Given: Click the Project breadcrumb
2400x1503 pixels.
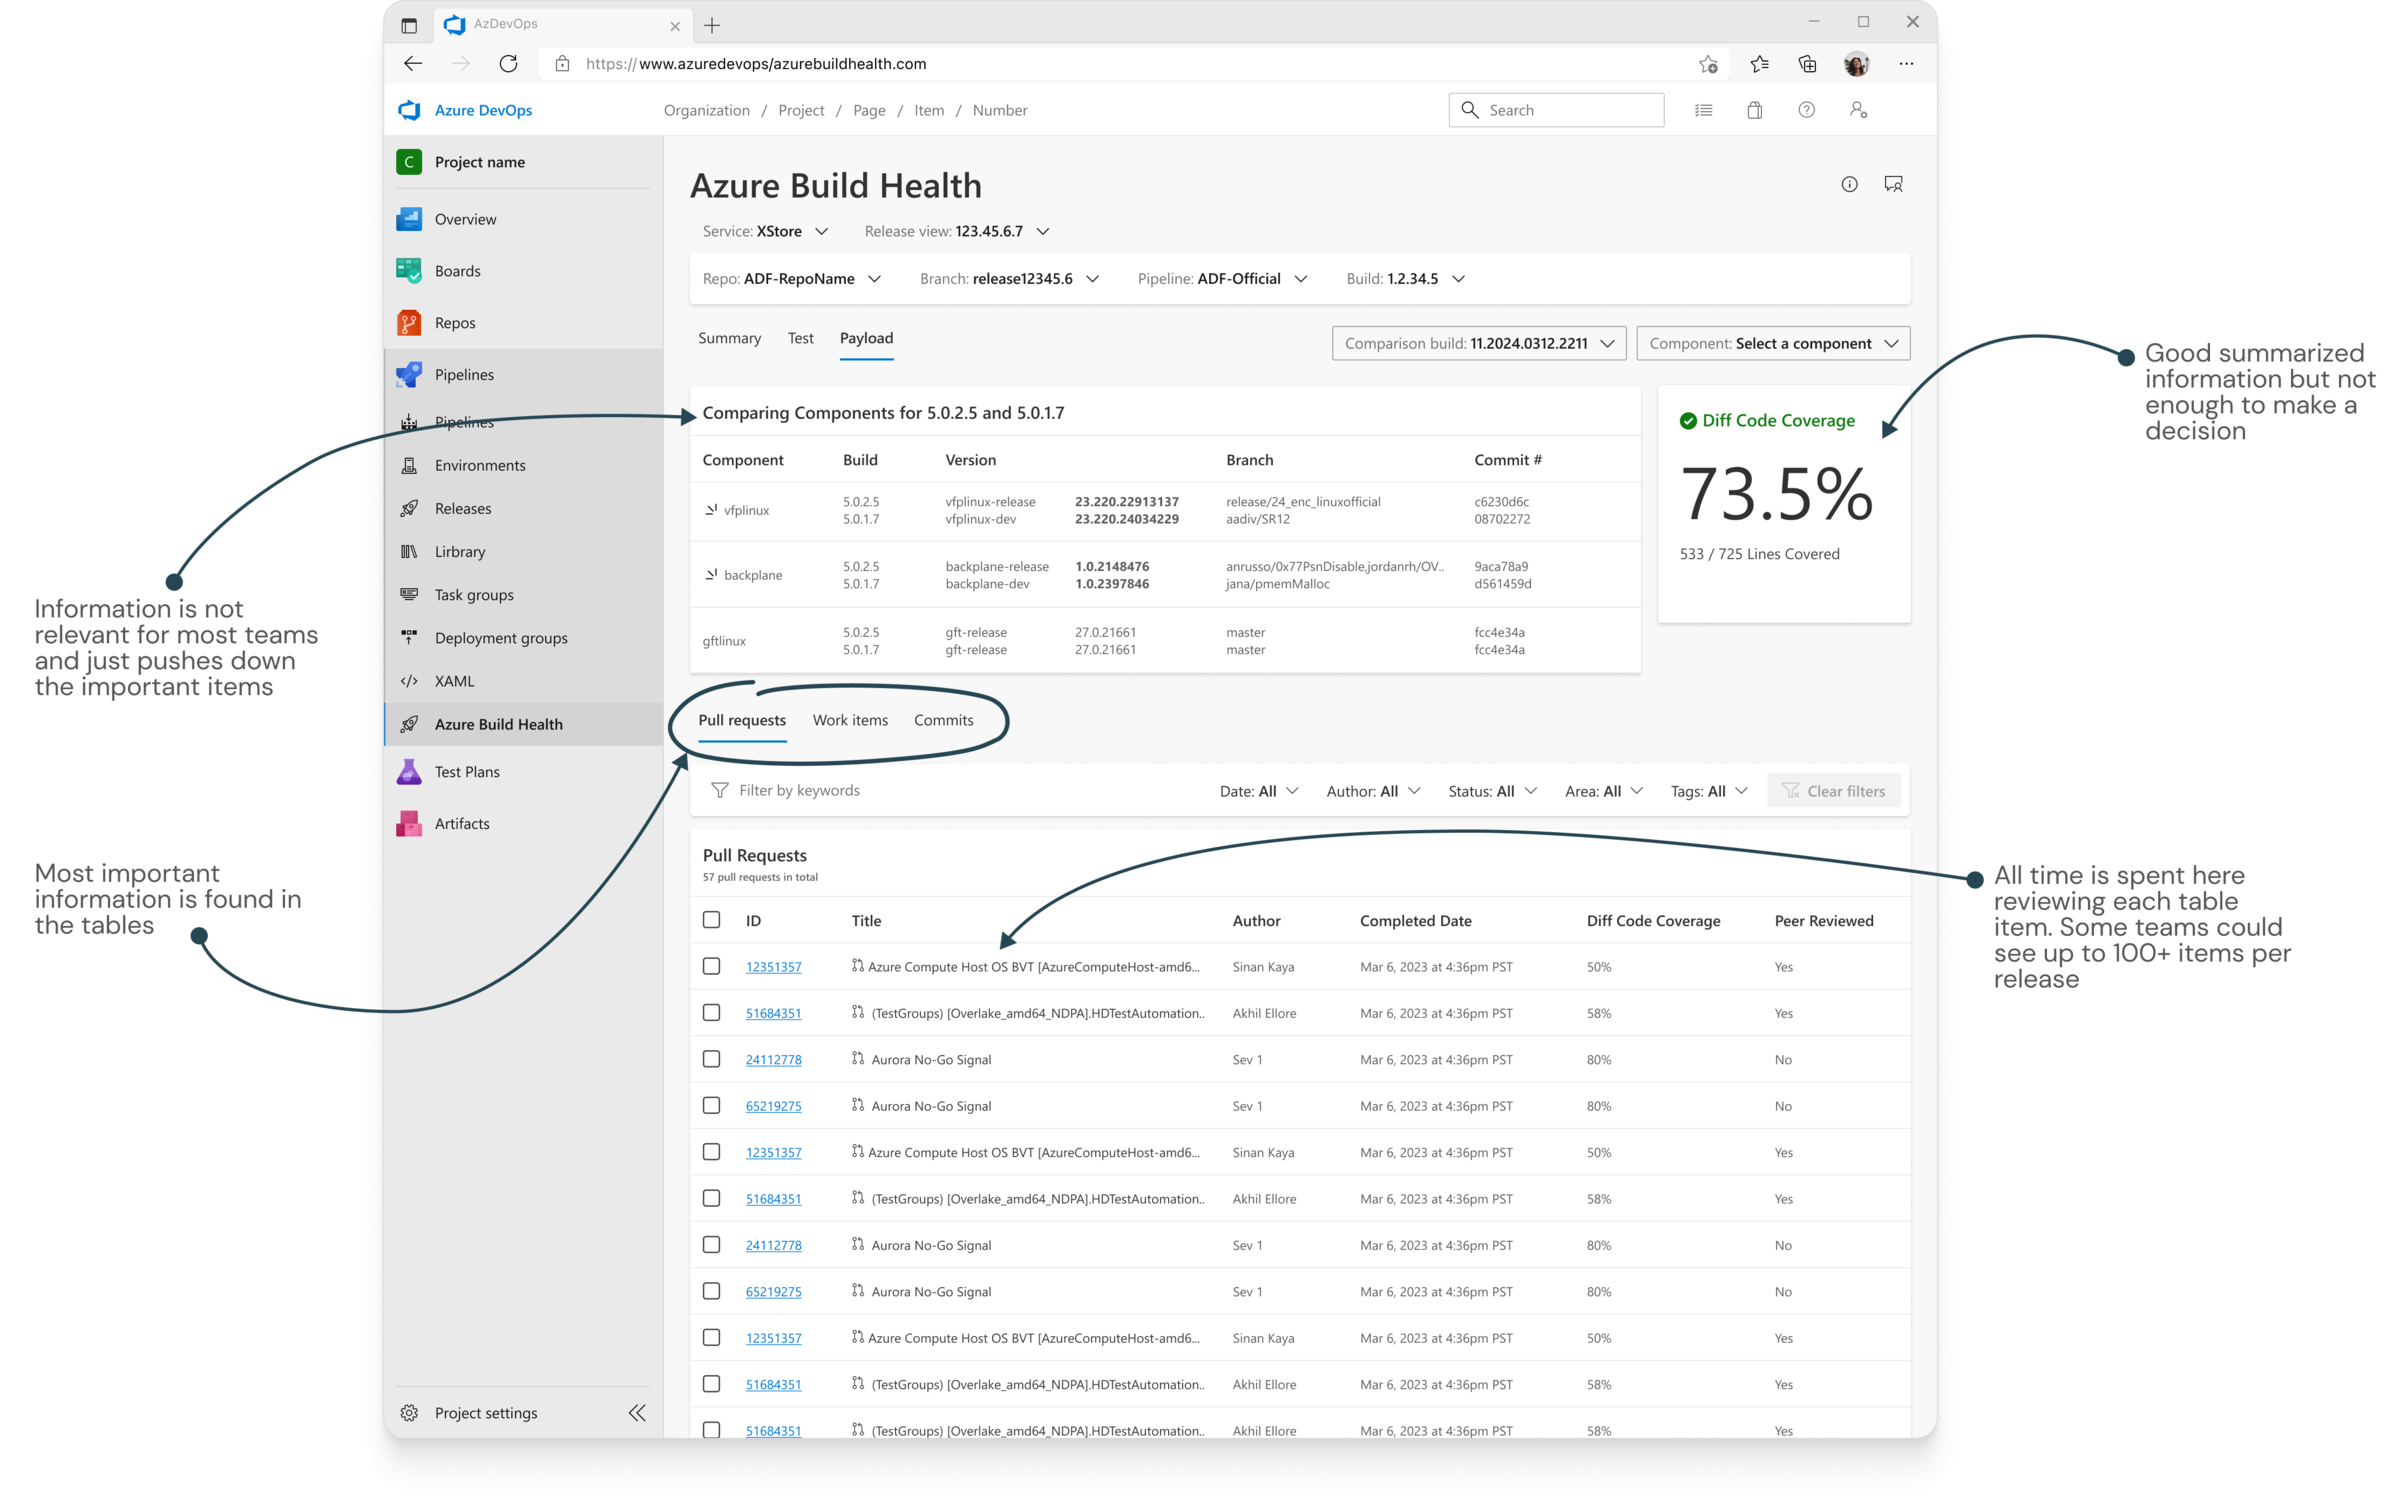Looking at the screenshot, I should pyautogui.click(x=801, y=110).
